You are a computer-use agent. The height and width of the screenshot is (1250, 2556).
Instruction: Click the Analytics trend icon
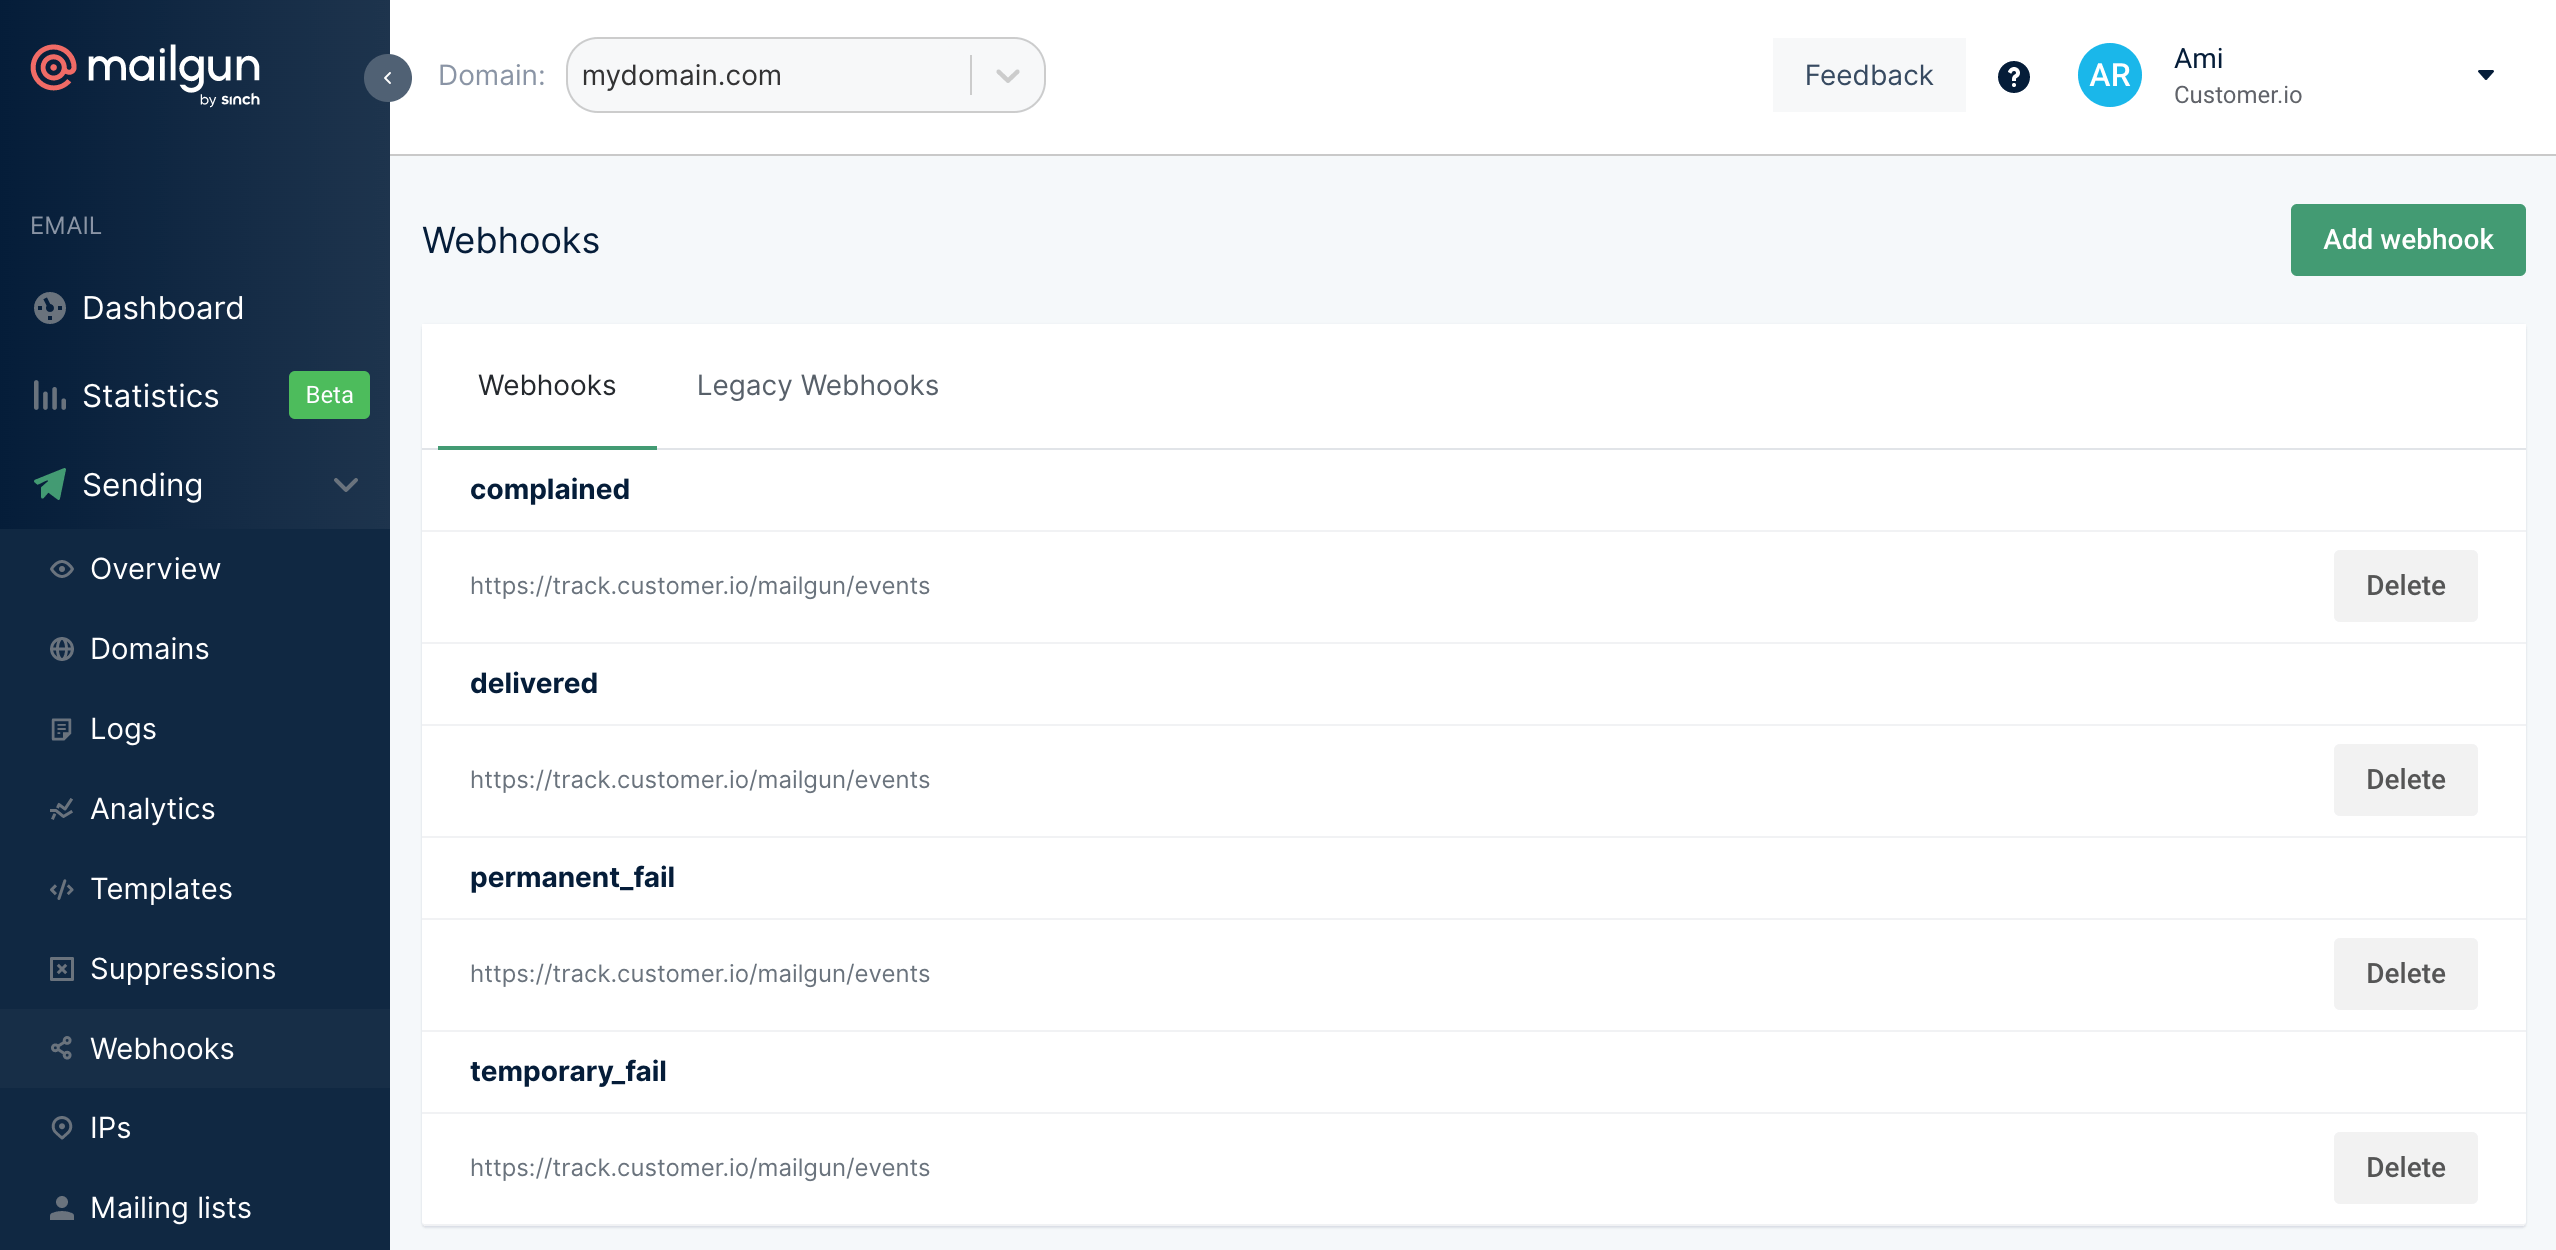[x=62, y=809]
